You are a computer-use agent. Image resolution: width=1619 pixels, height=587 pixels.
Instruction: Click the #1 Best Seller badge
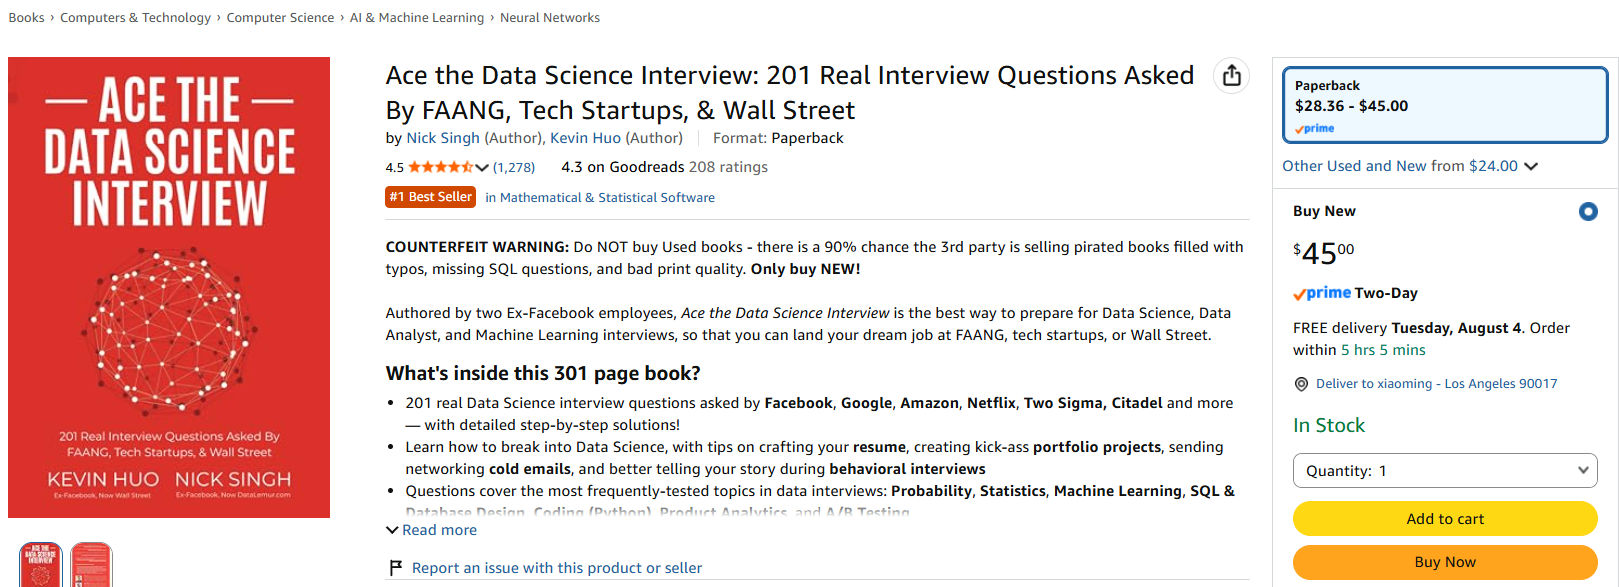click(x=431, y=197)
